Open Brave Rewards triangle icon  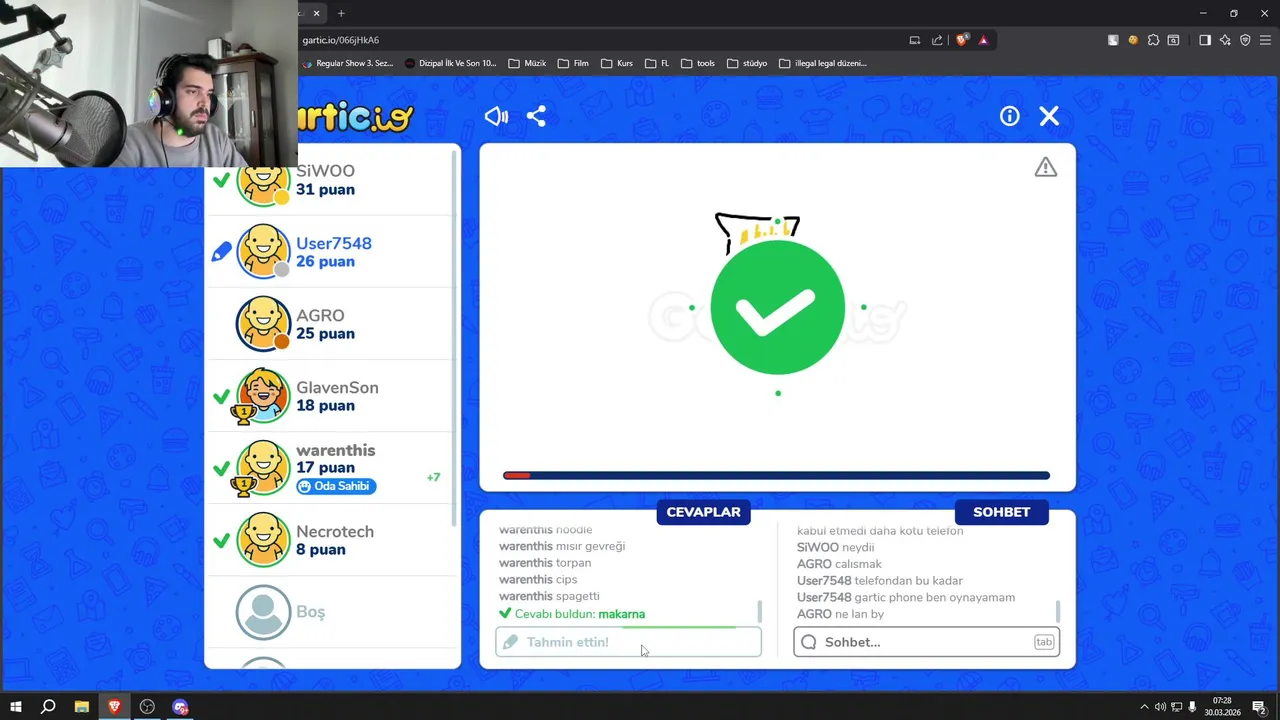(x=983, y=40)
